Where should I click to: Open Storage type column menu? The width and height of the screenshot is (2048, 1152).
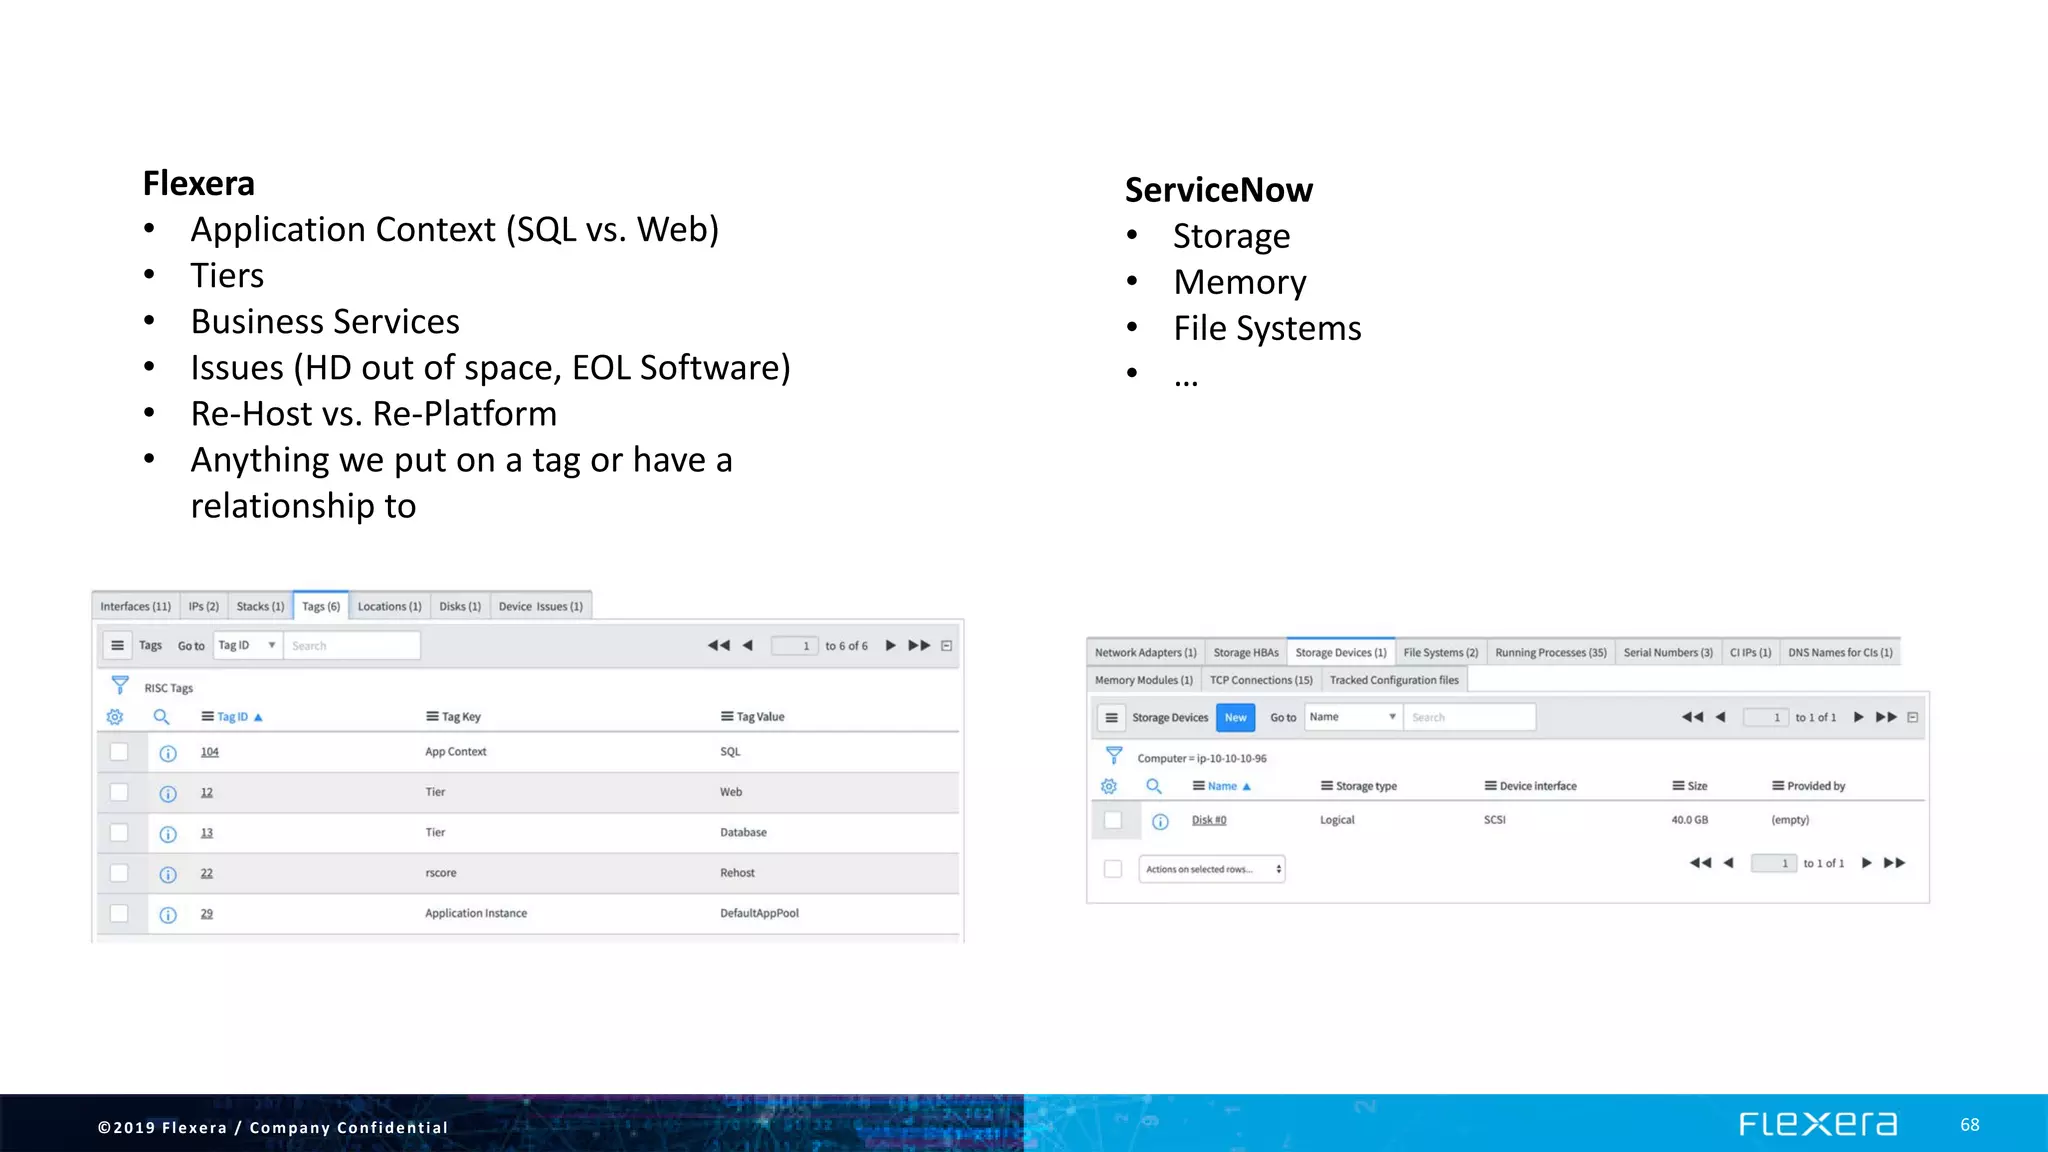point(1327,786)
